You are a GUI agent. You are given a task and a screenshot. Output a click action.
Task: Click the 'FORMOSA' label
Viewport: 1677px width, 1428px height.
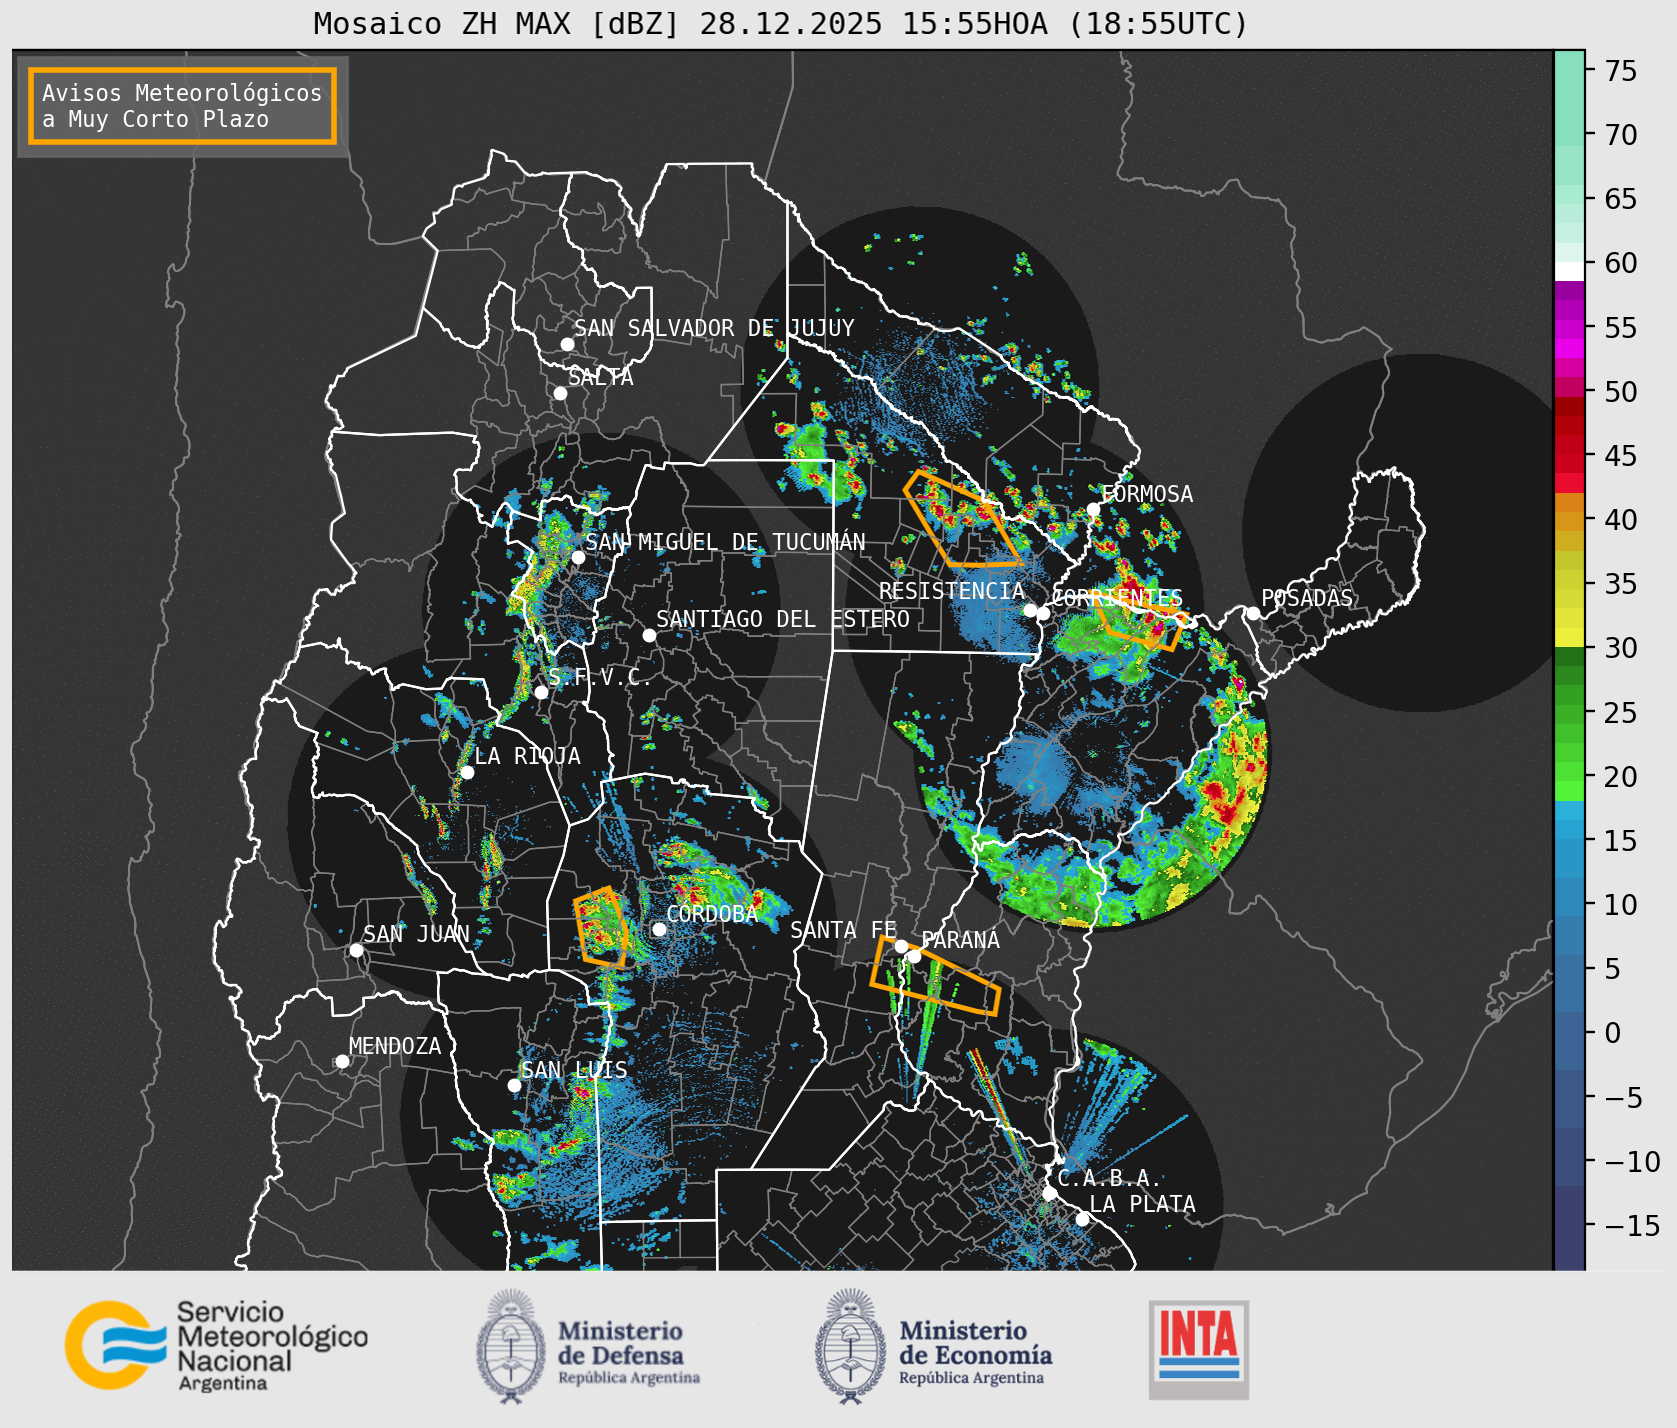point(1147,494)
